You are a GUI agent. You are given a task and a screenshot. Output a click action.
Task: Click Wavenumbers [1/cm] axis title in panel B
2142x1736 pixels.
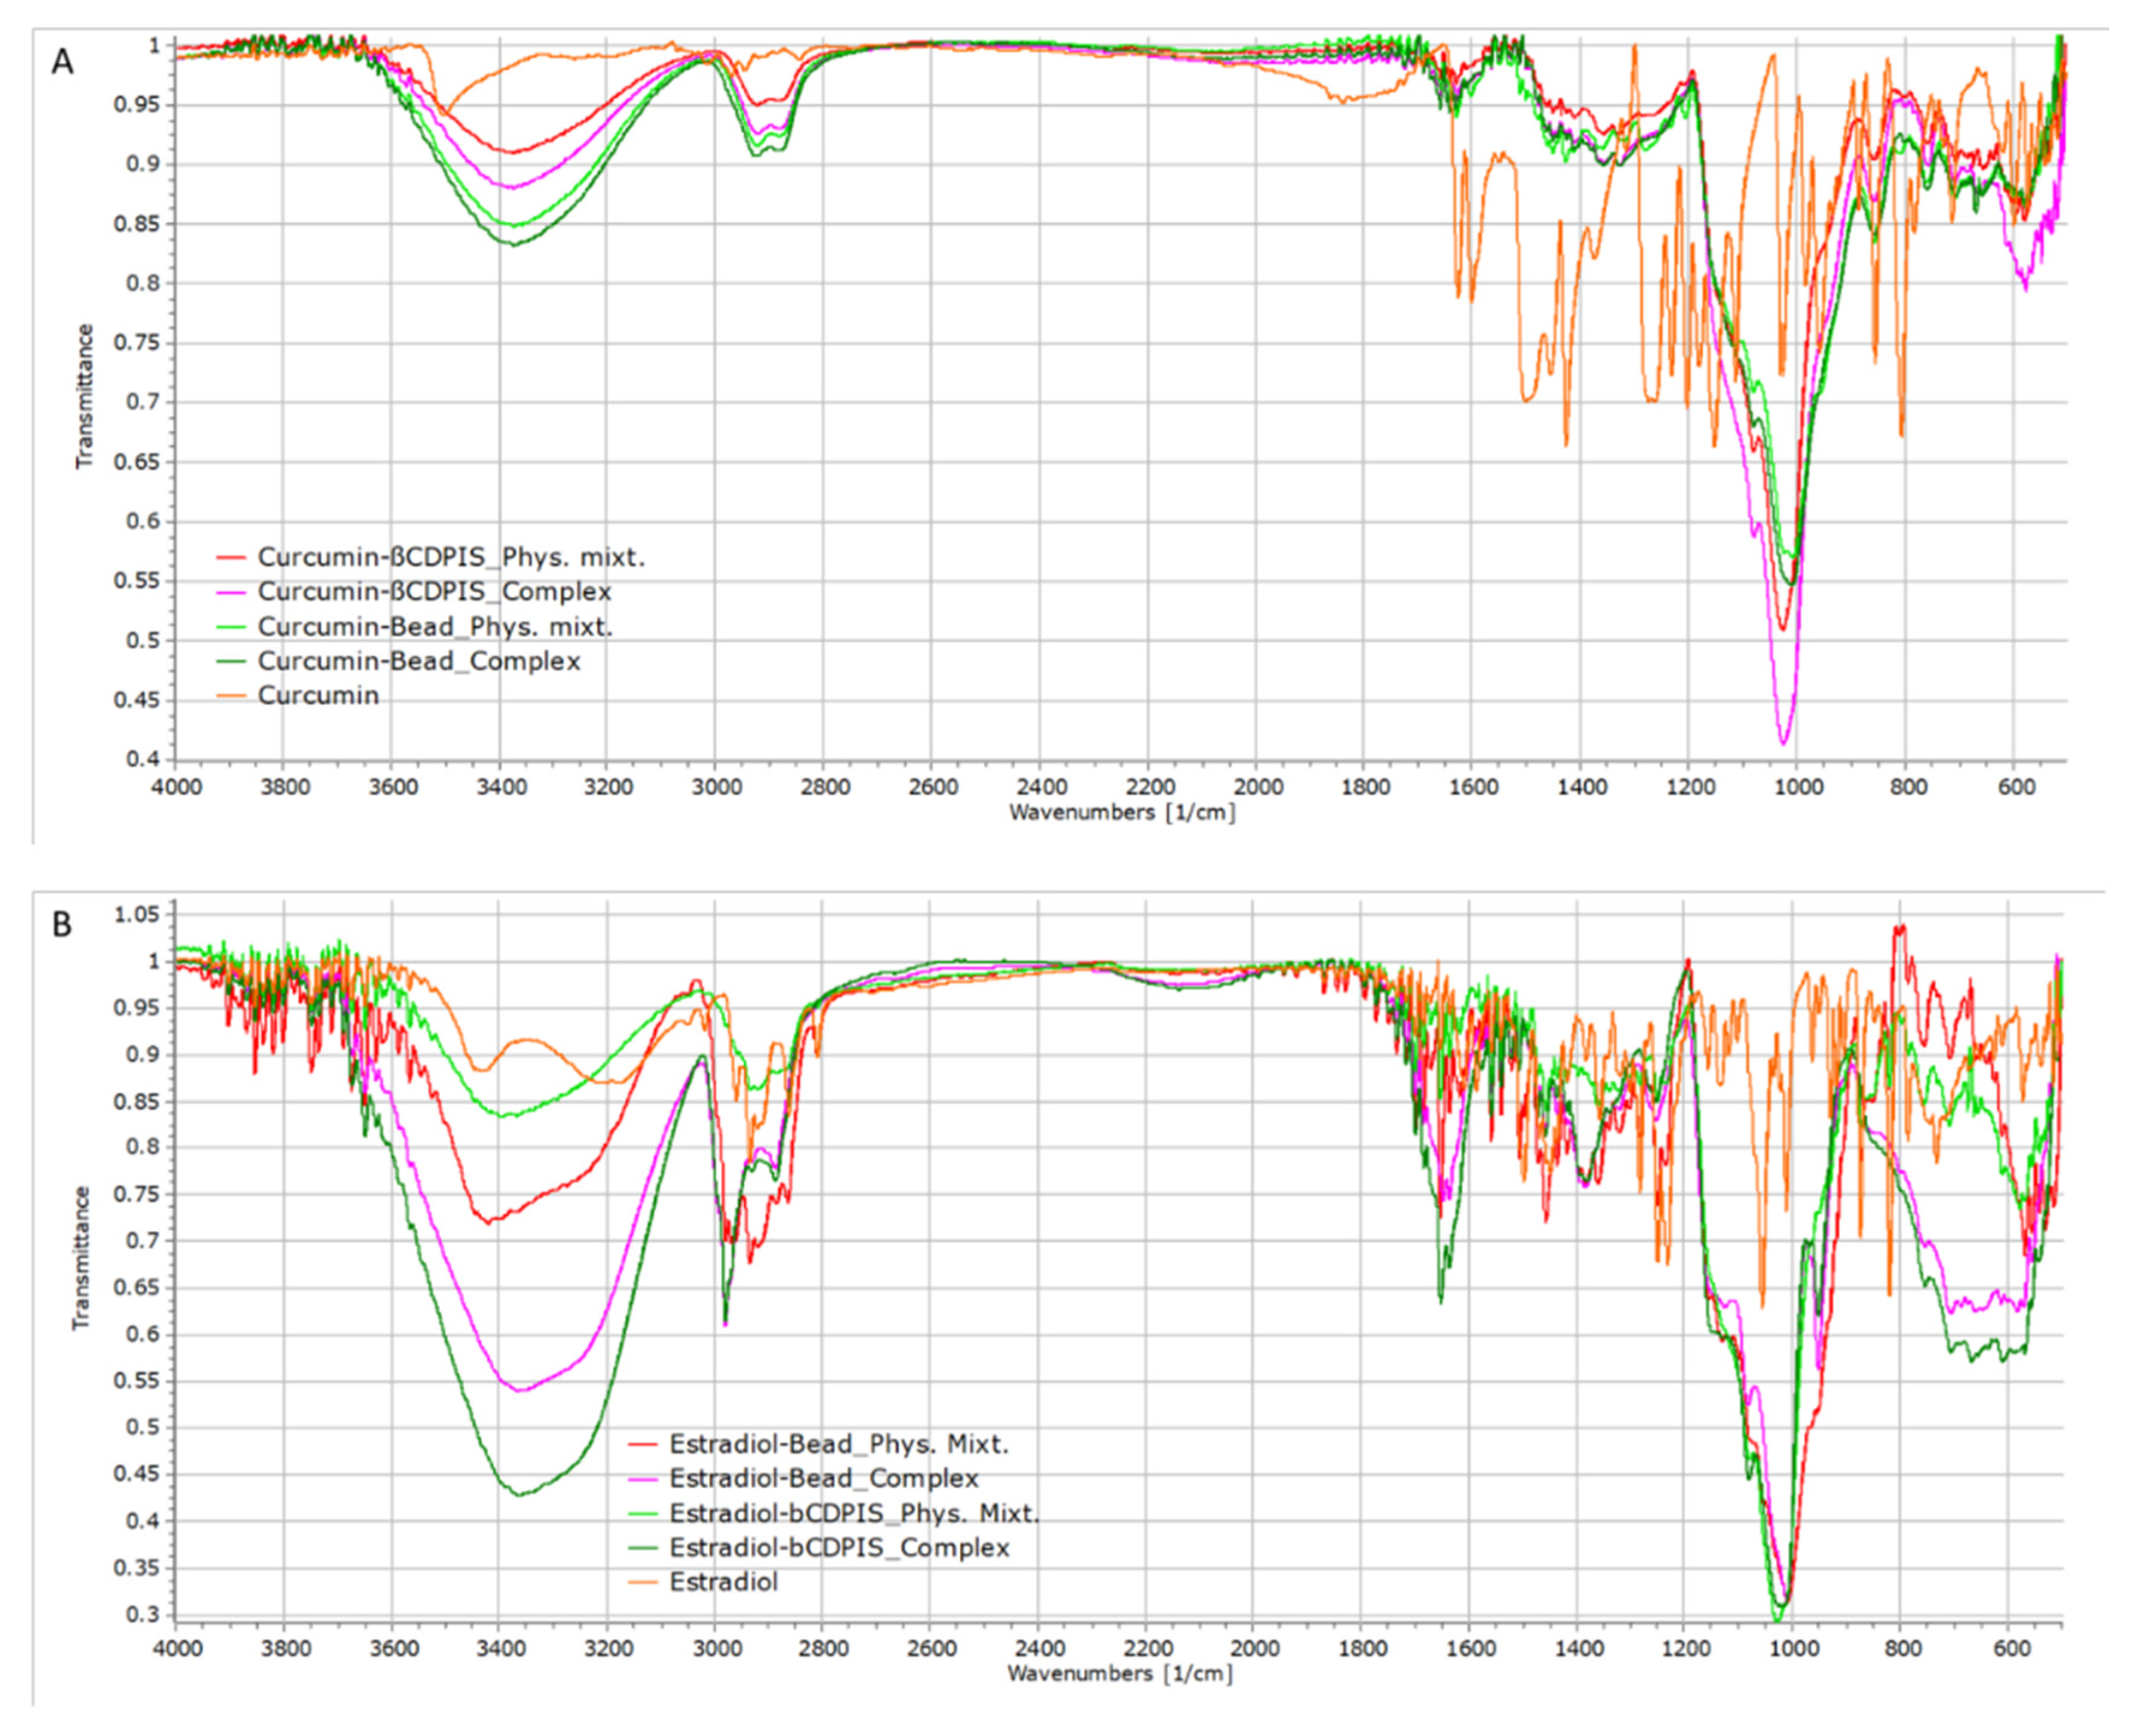click(x=1119, y=1673)
